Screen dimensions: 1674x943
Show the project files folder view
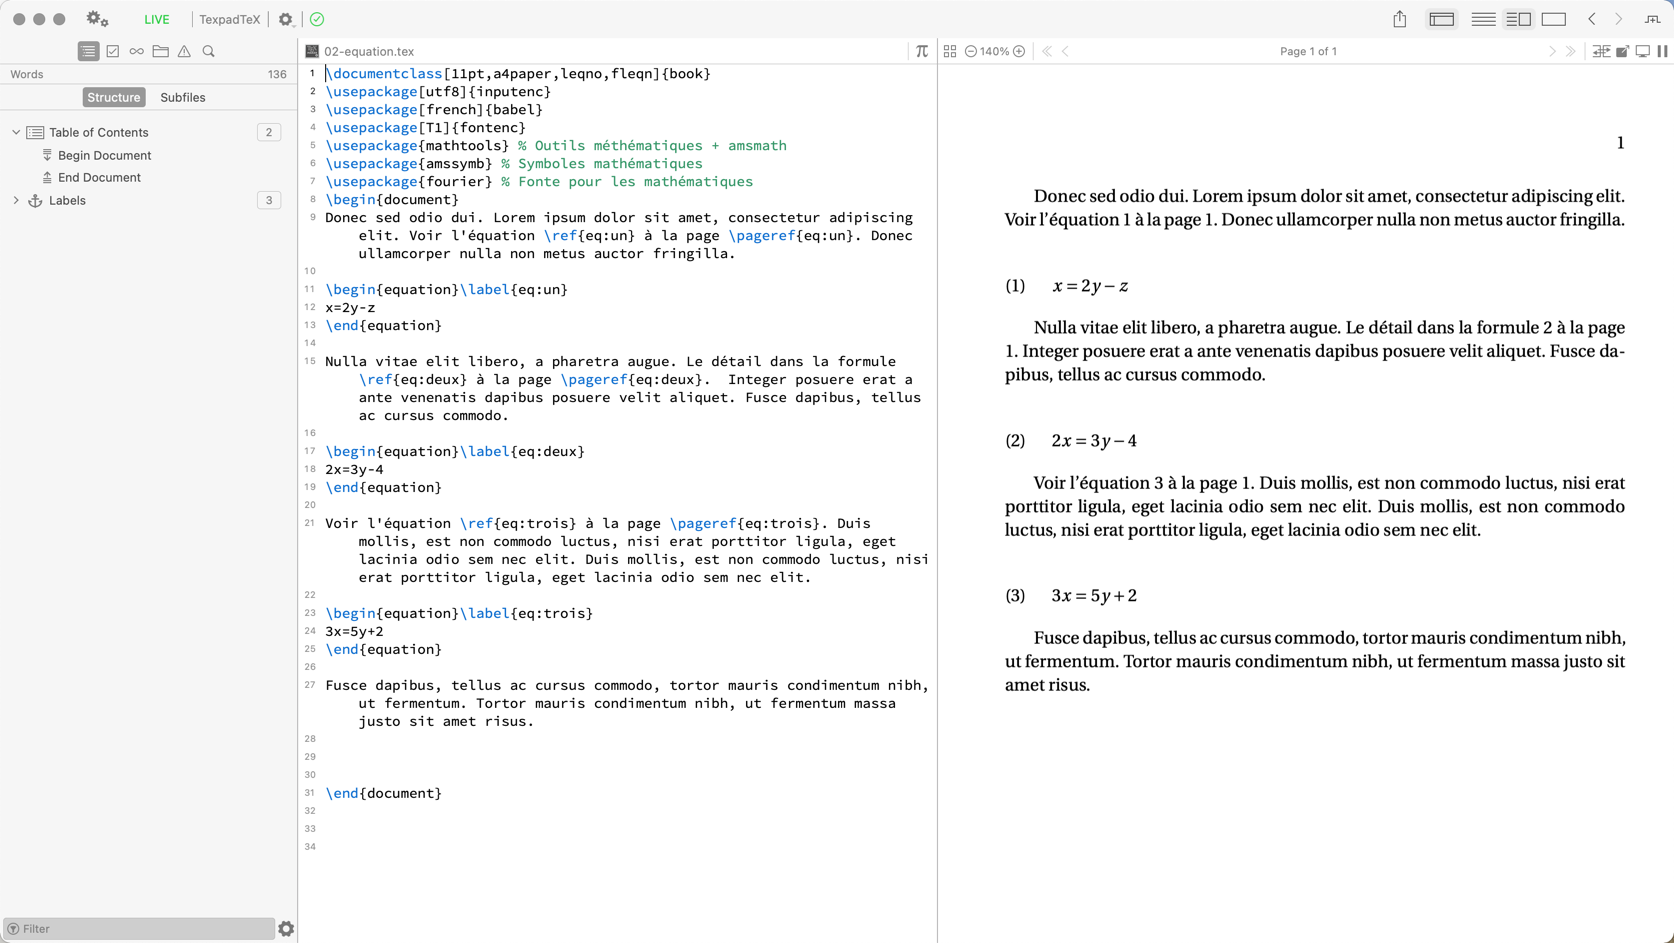(x=160, y=51)
